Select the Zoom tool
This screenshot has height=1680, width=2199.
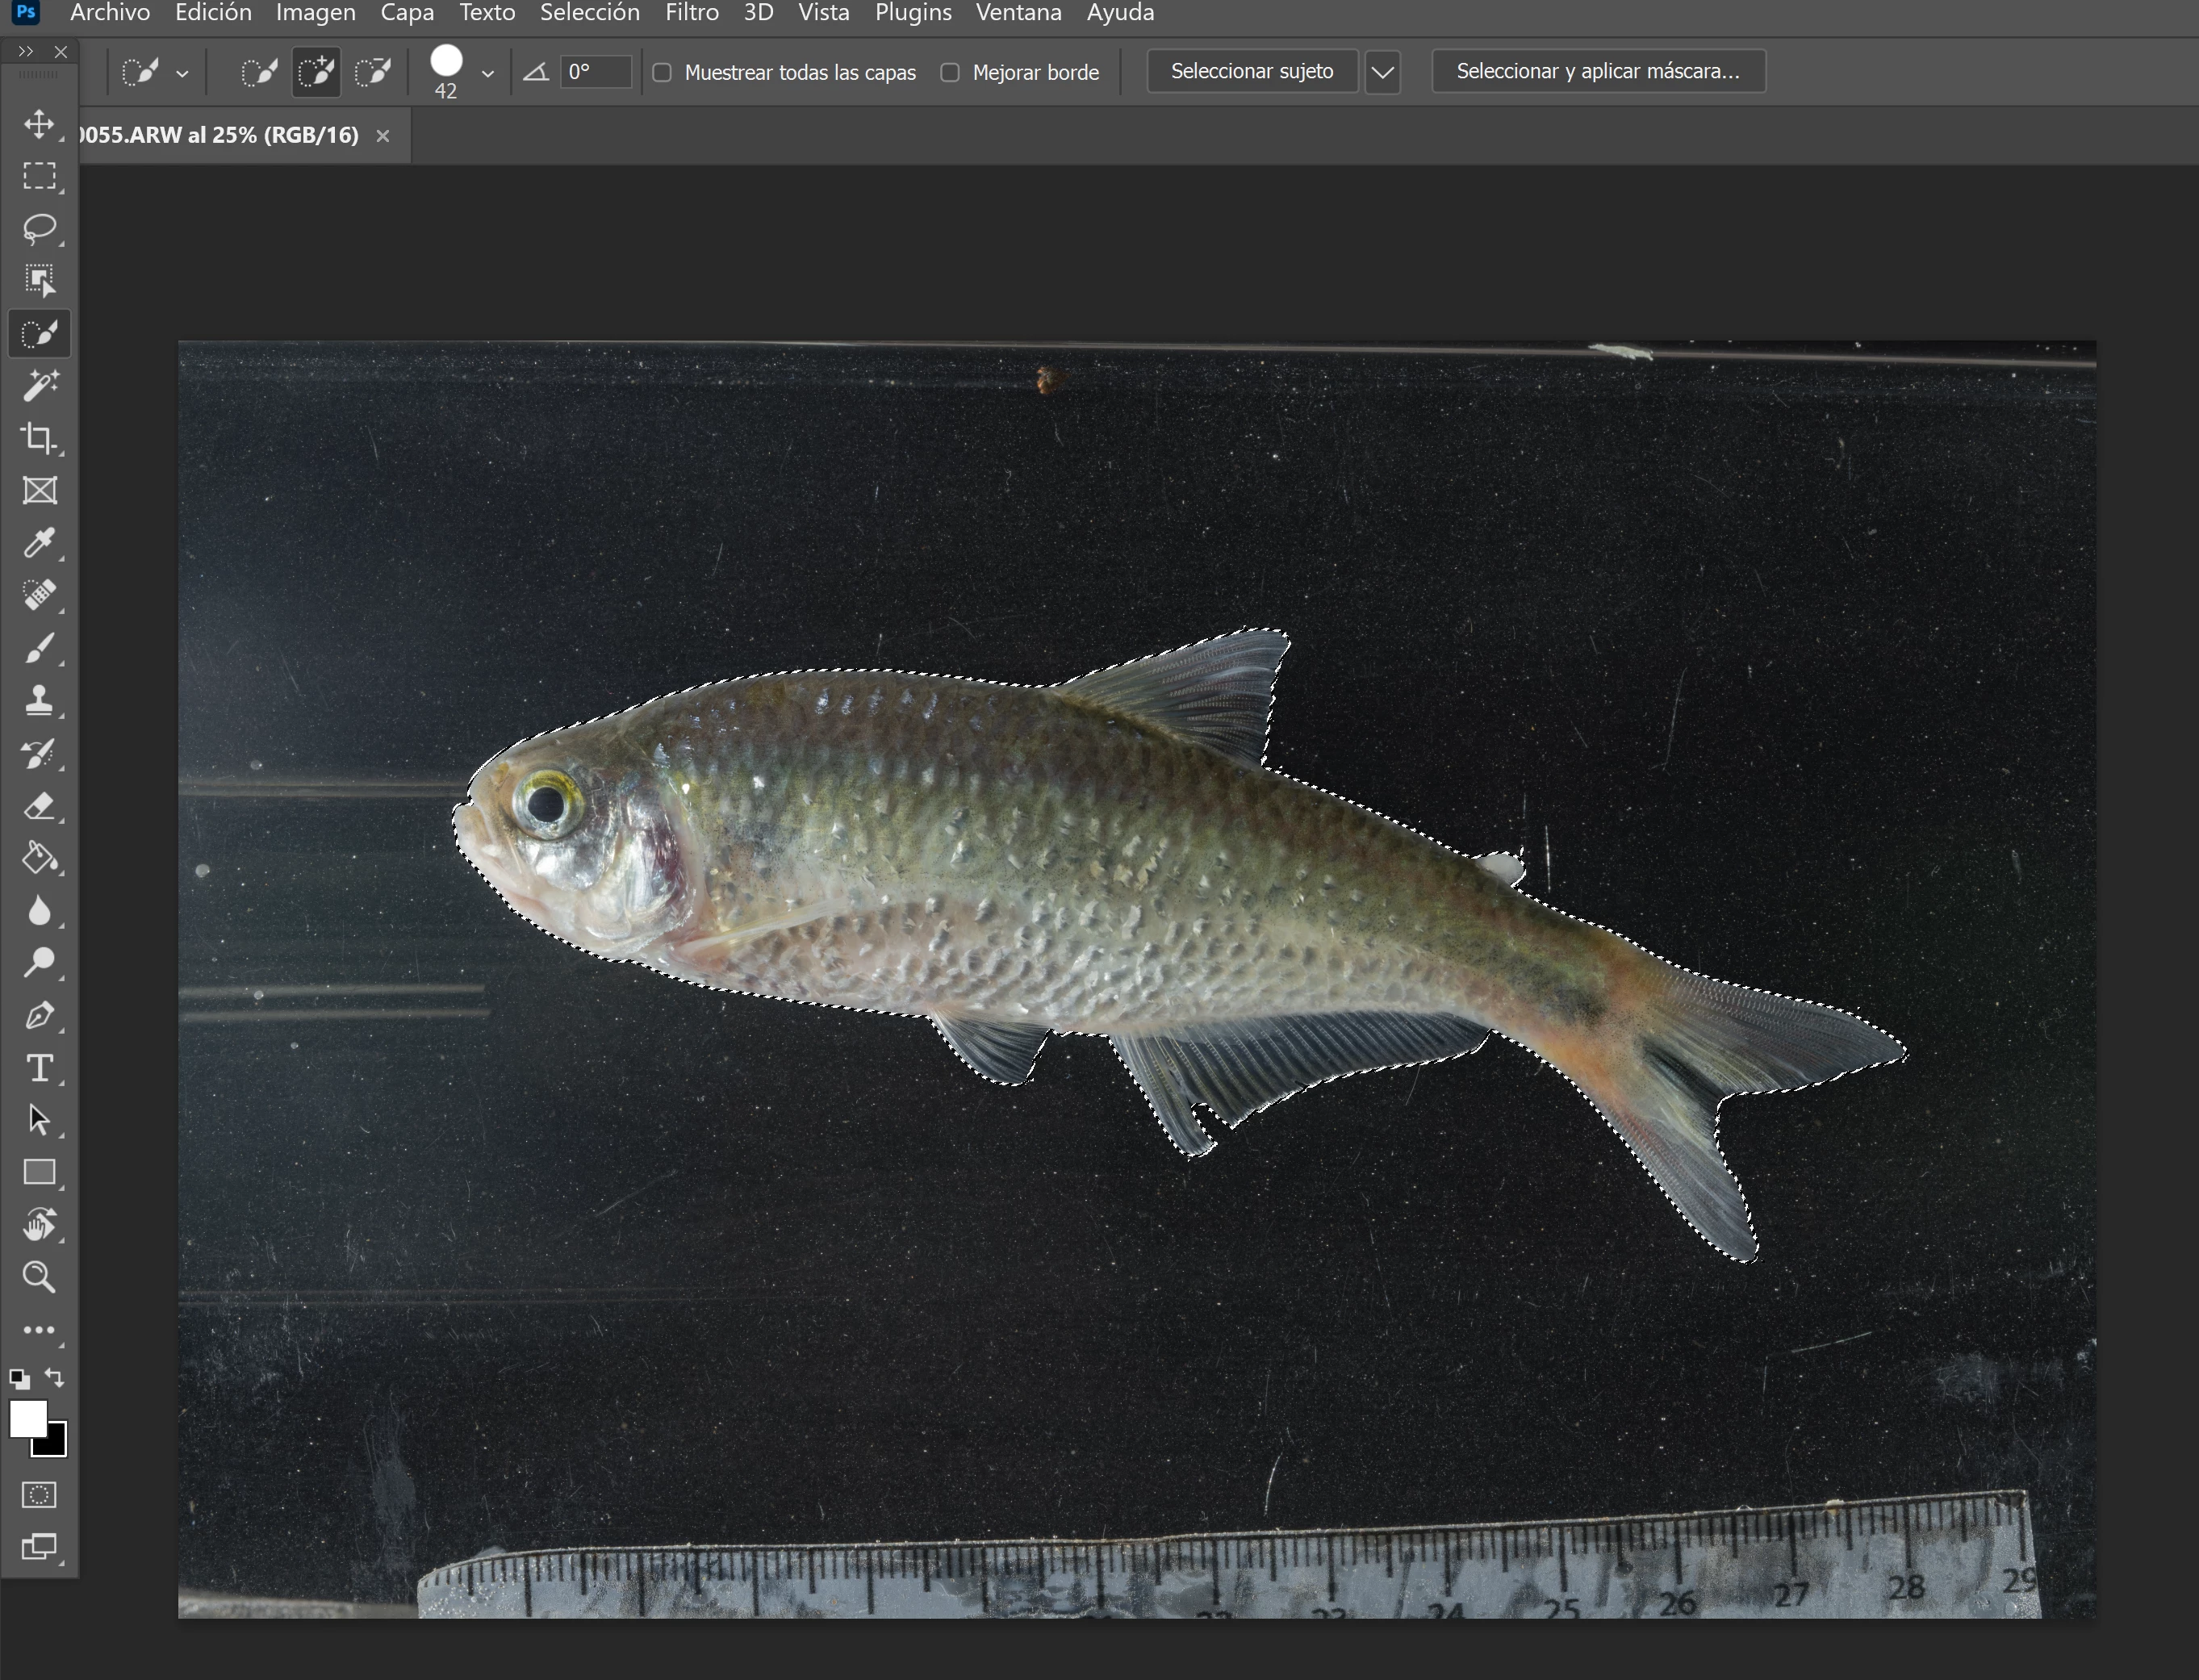[x=39, y=1277]
